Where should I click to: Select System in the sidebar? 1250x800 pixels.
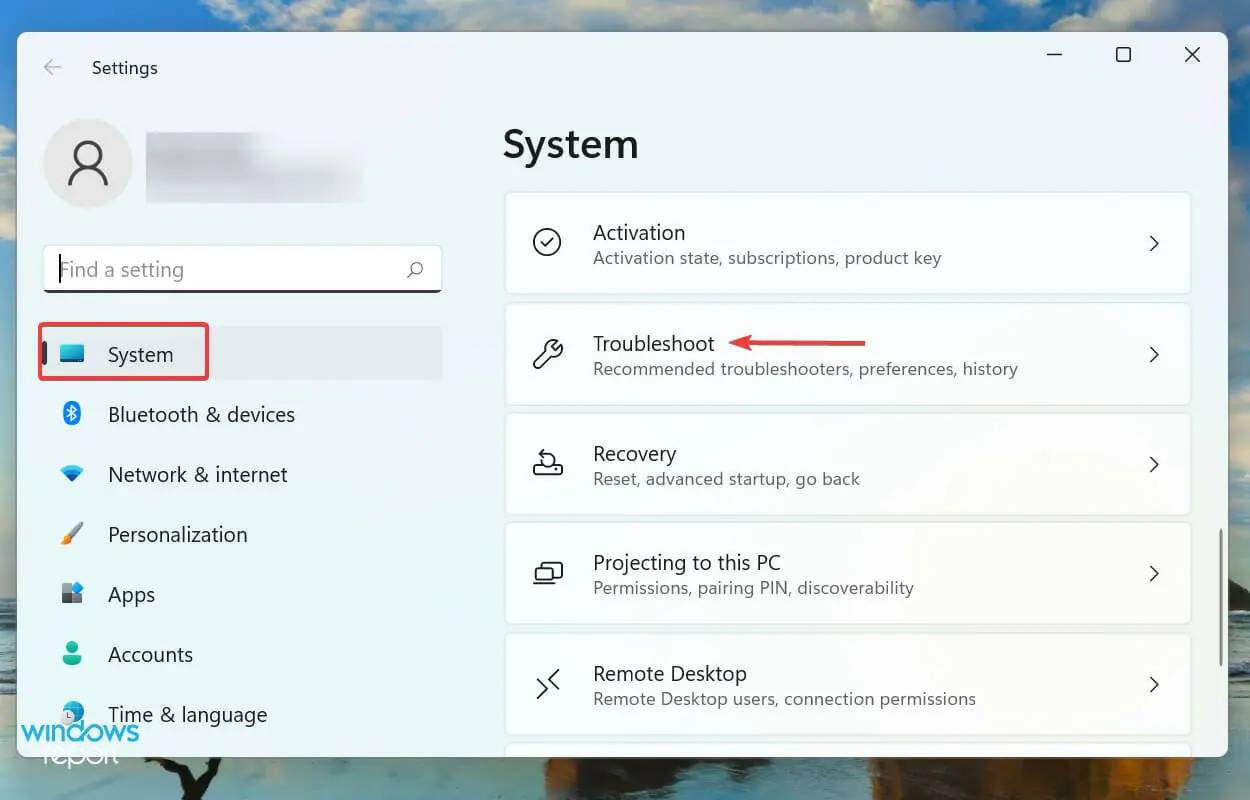tap(140, 354)
